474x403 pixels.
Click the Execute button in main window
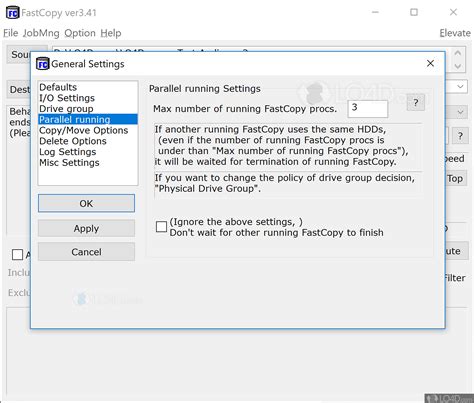(457, 251)
